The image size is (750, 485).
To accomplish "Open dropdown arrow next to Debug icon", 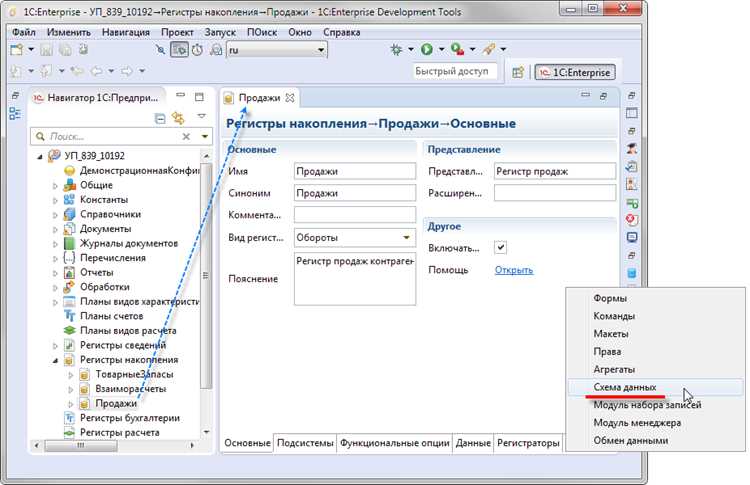I will [410, 49].
